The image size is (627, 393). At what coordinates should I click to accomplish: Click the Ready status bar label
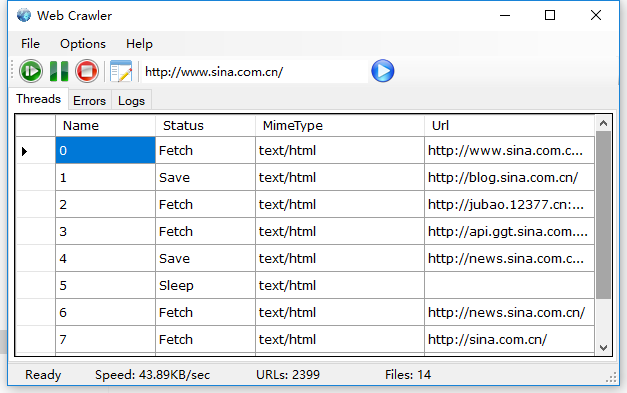tap(43, 375)
